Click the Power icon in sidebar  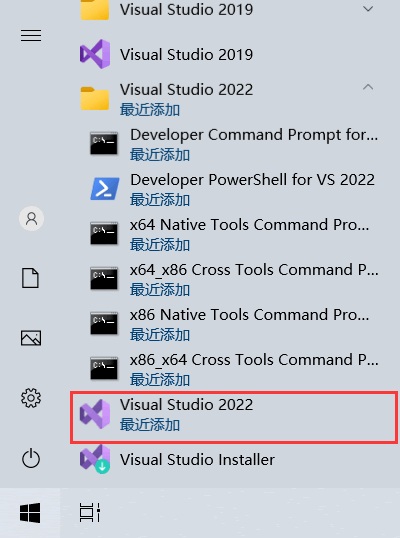31,458
